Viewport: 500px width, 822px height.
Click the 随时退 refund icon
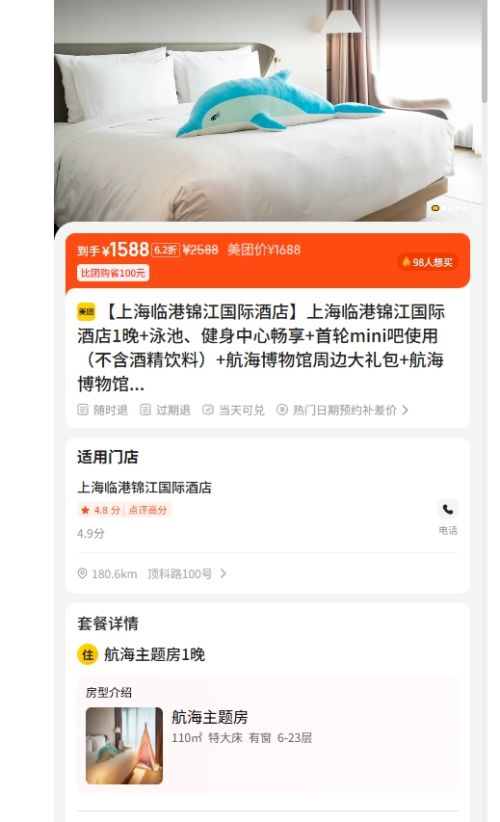click(83, 409)
